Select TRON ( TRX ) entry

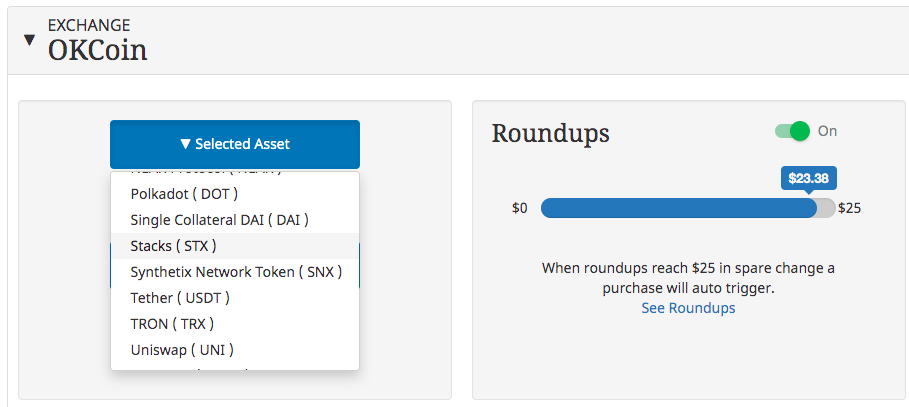click(x=235, y=324)
